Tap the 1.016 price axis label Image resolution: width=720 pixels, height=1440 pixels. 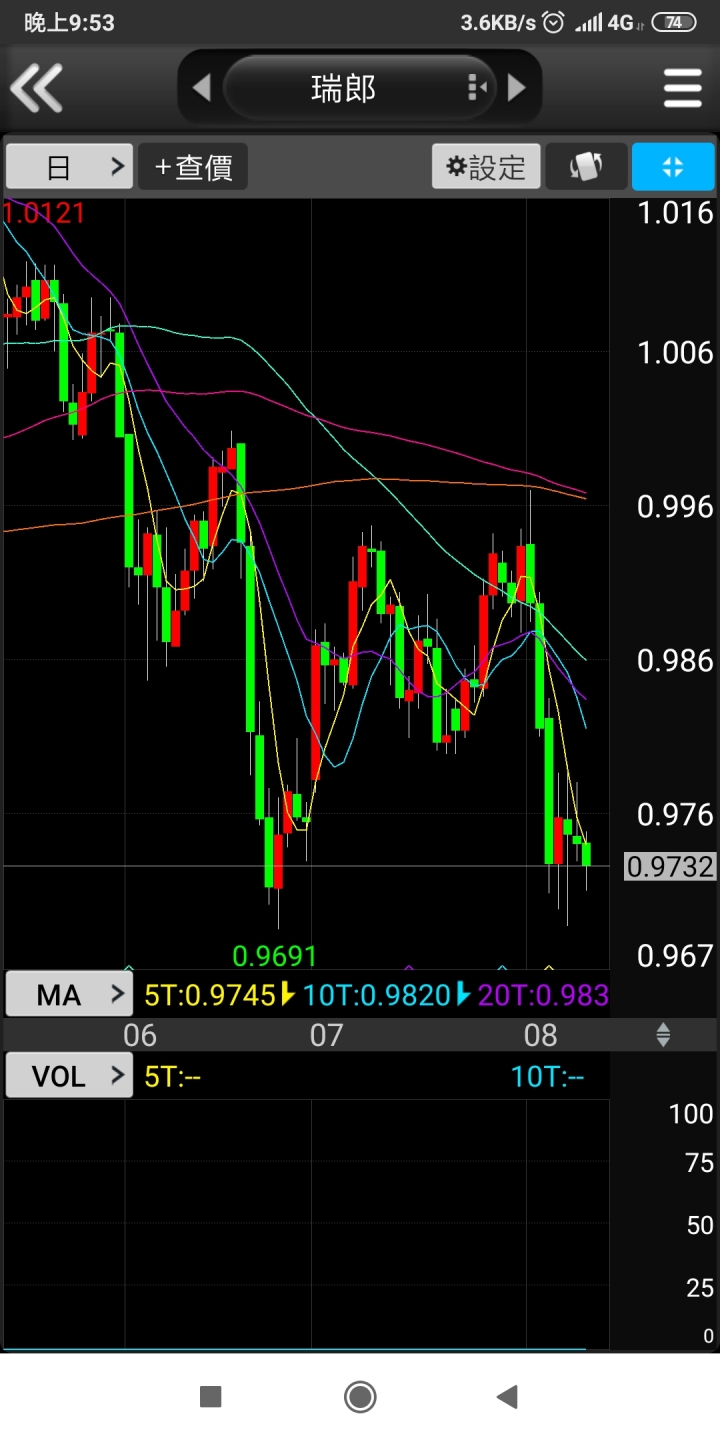676,212
